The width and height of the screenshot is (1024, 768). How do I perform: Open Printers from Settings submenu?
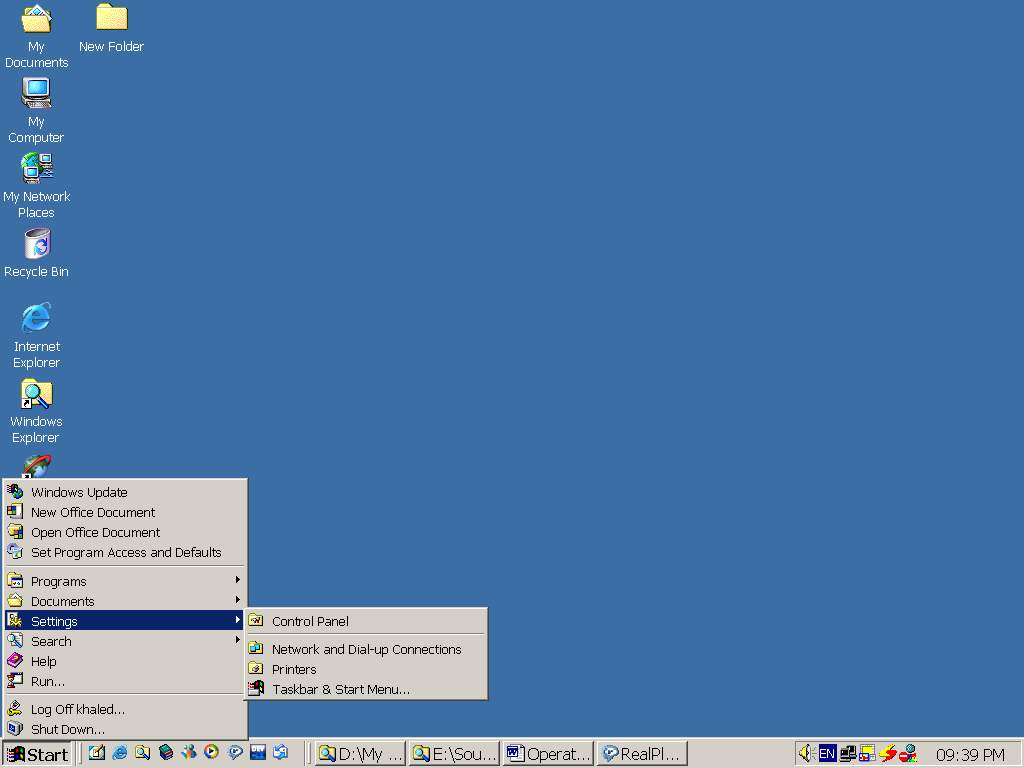366,669
